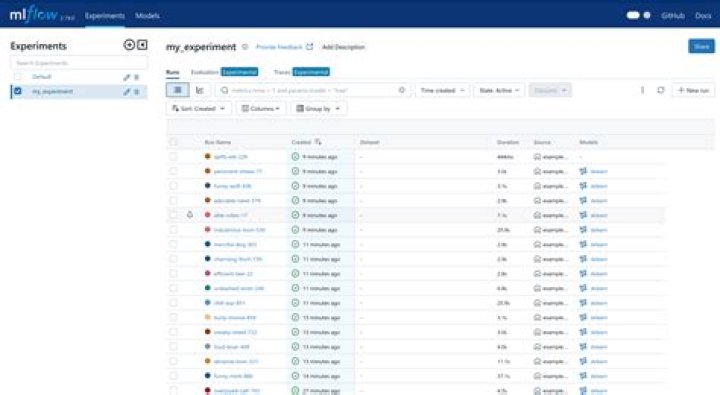
Task: Open the Models tab in top navigation
Action: (x=147, y=16)
